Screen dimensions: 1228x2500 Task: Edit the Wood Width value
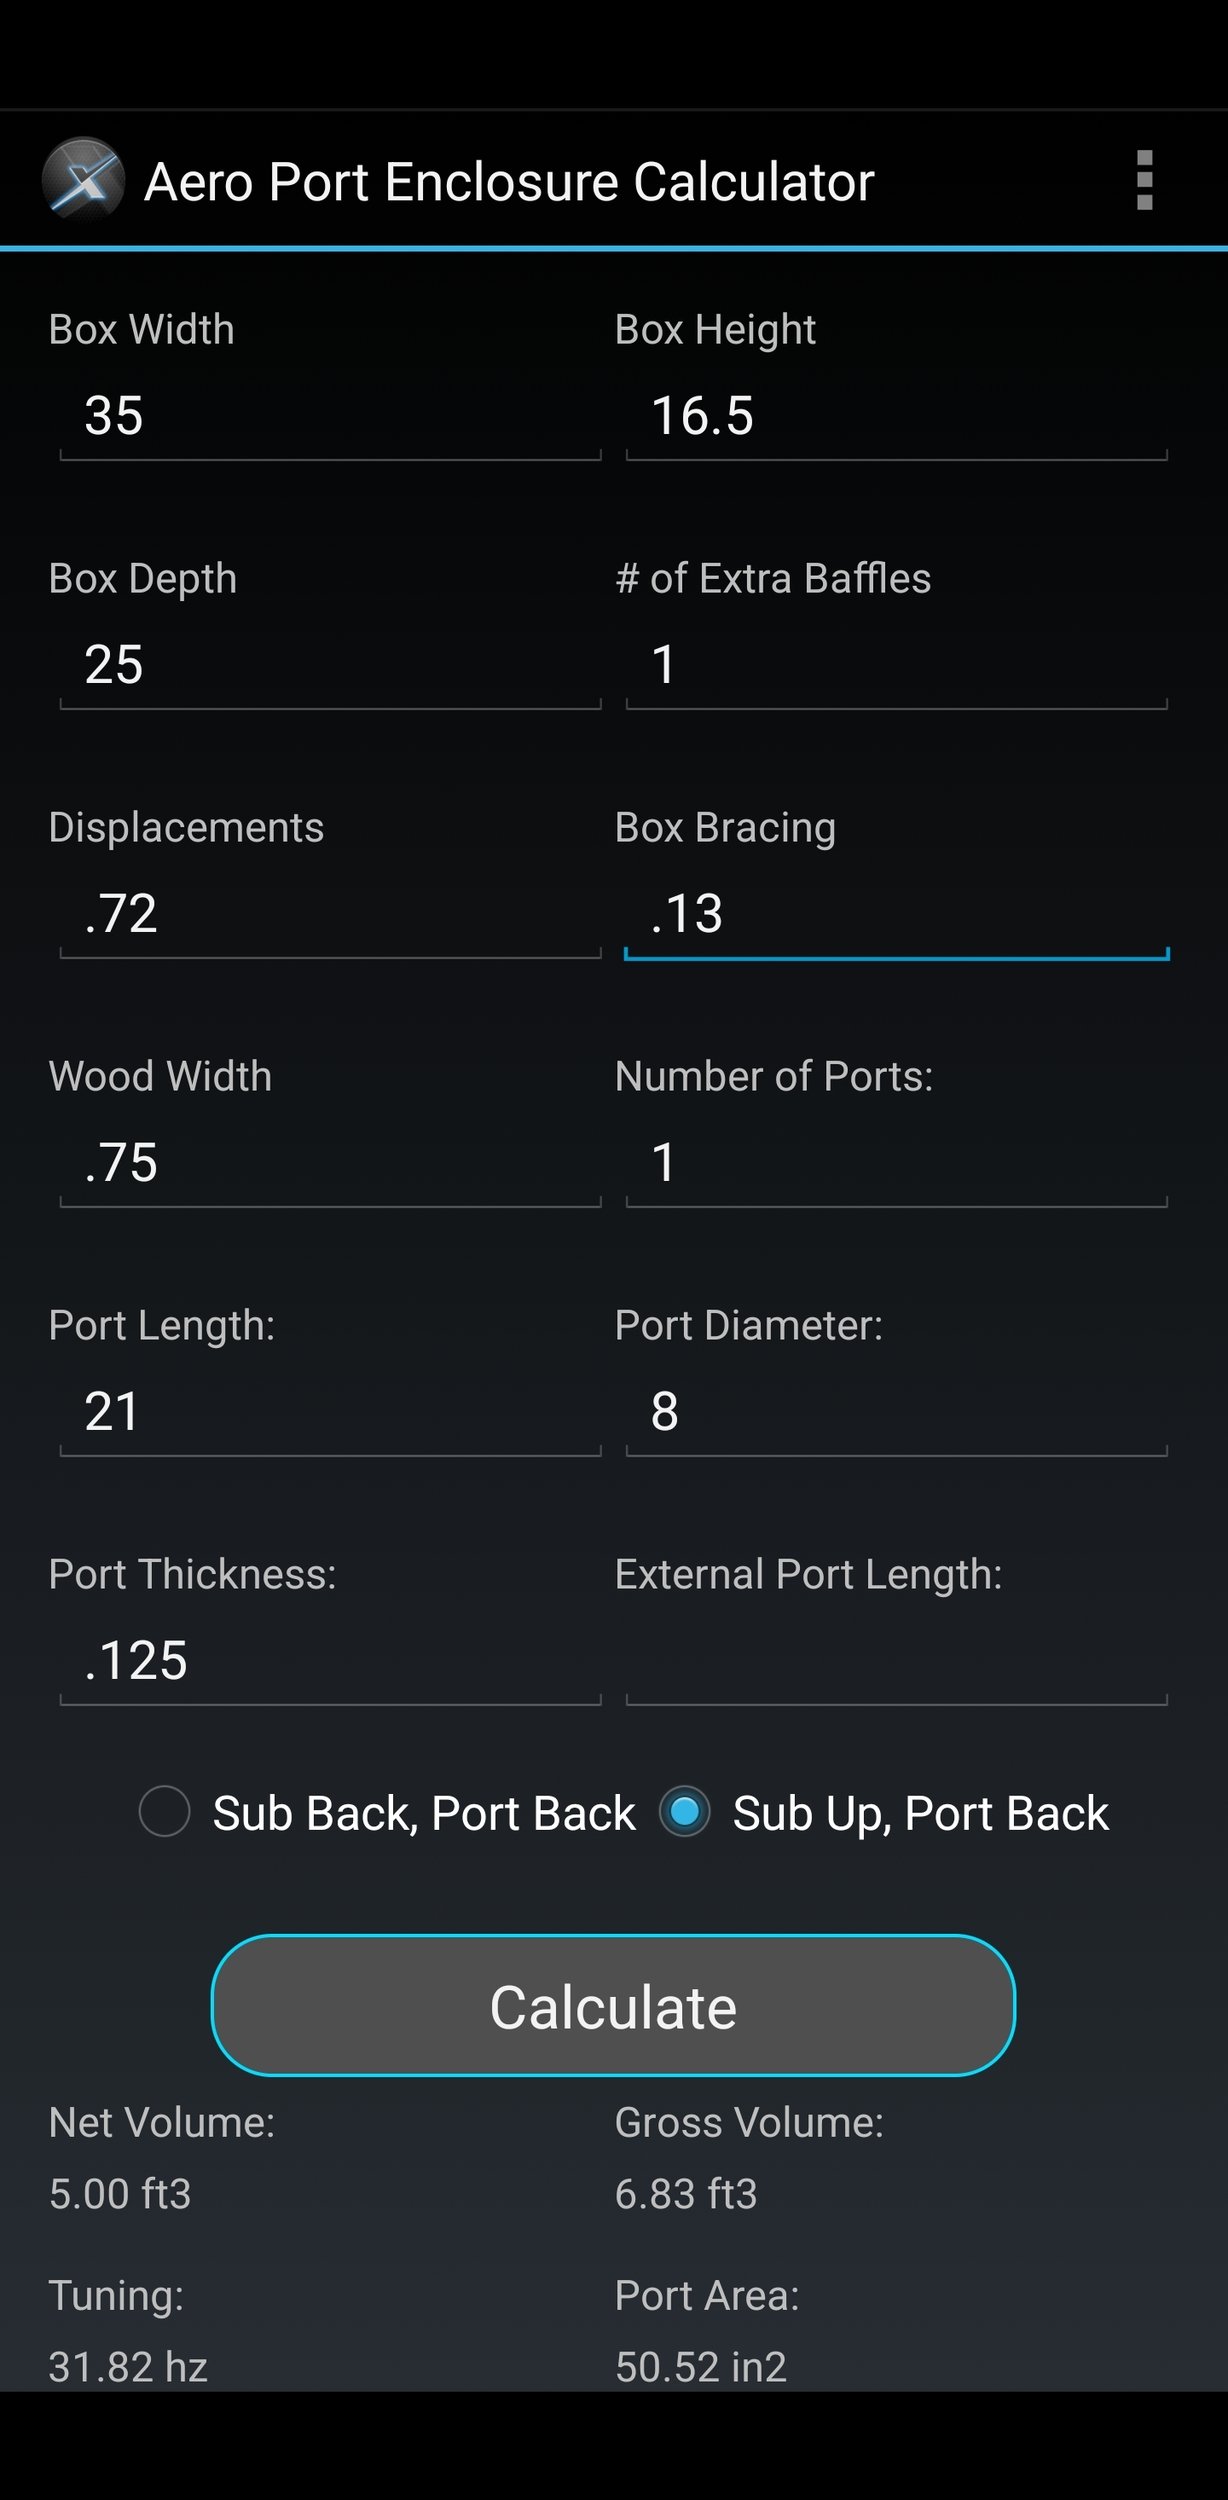(x=330, y=1163)
